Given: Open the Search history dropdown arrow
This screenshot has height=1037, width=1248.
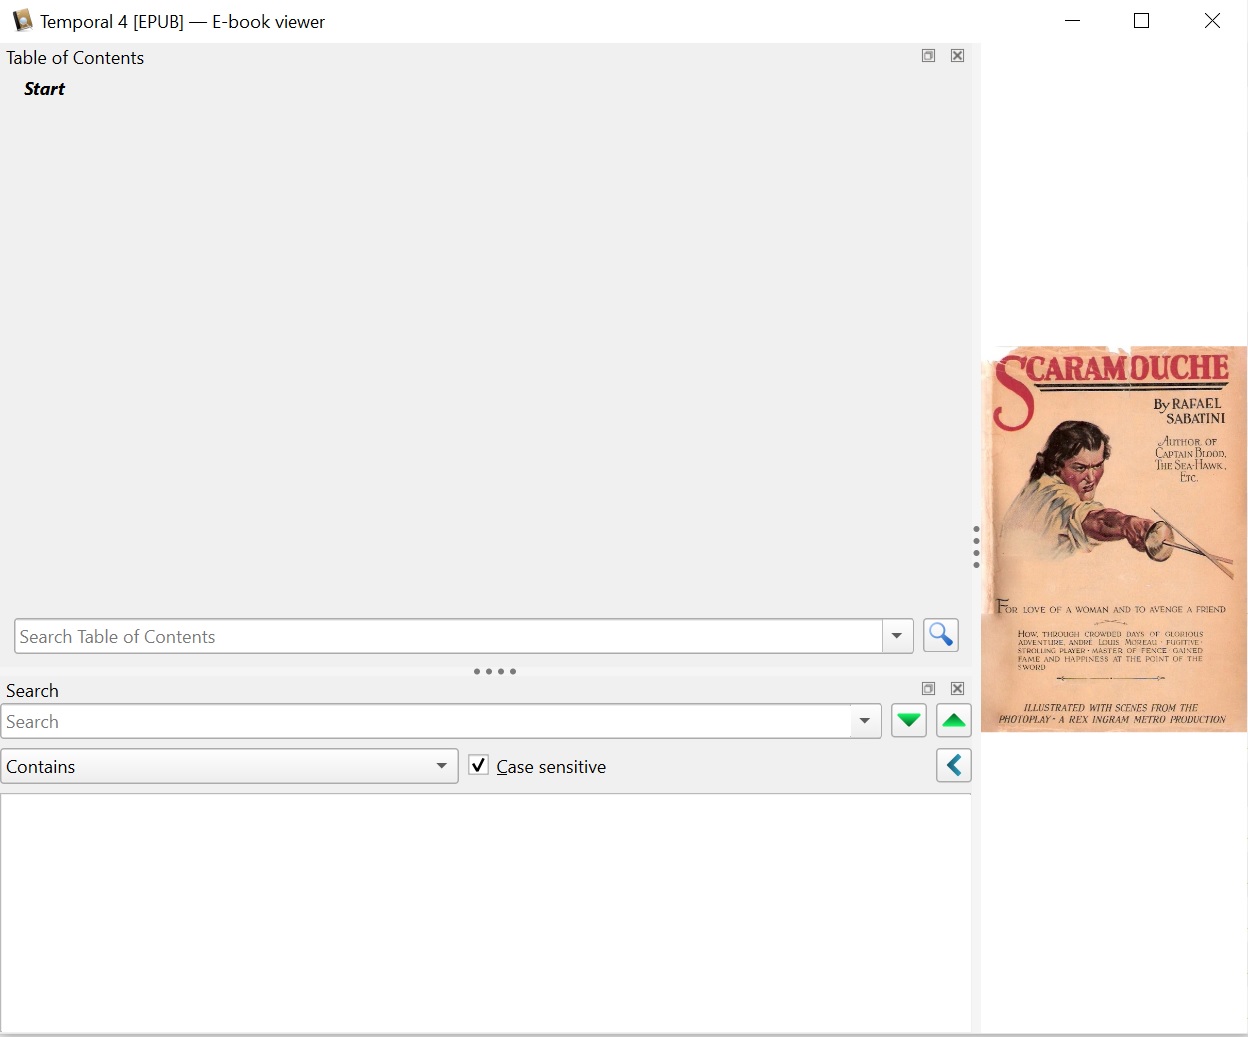Looking at the screenshot, I should tap(865, 721).
